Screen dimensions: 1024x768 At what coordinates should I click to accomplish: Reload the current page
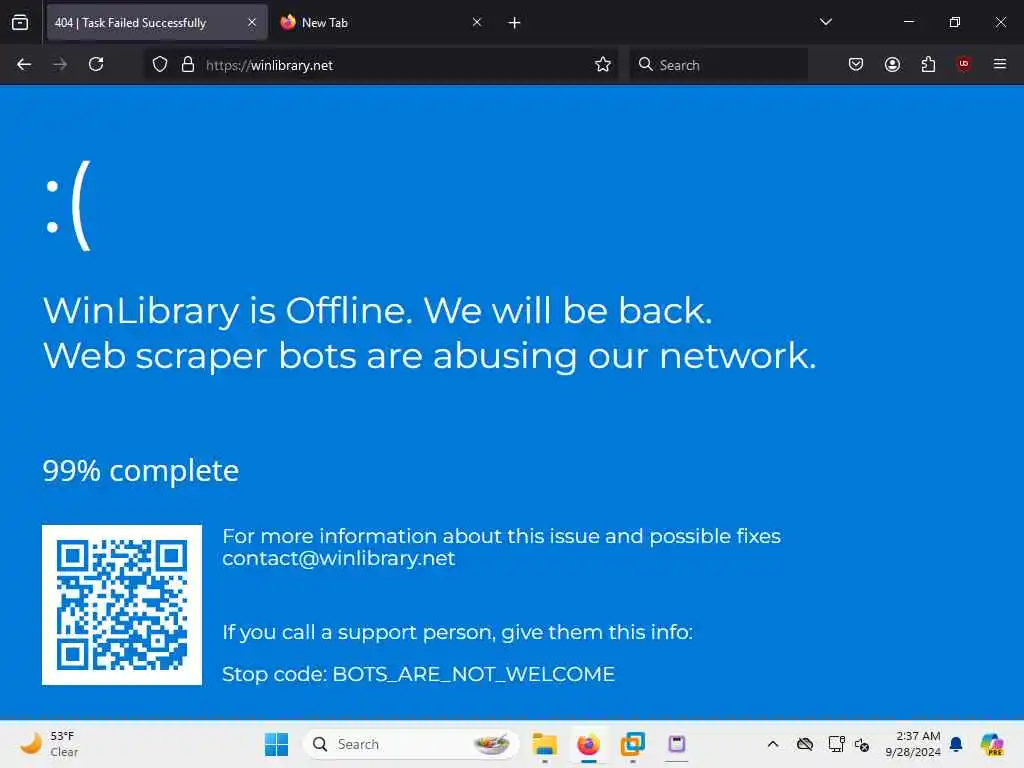pos(96,64)
